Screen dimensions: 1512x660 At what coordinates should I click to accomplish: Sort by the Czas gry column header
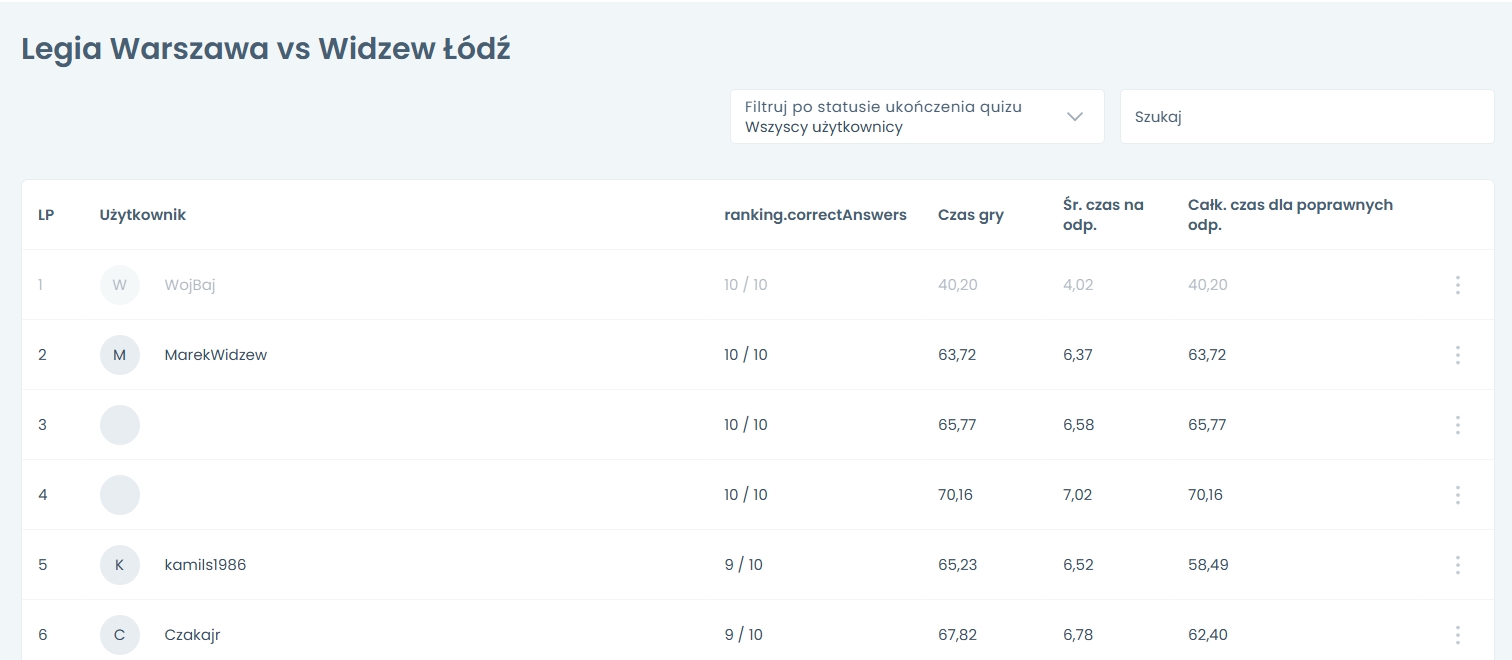pyautogui.click(x=970, y=215)
